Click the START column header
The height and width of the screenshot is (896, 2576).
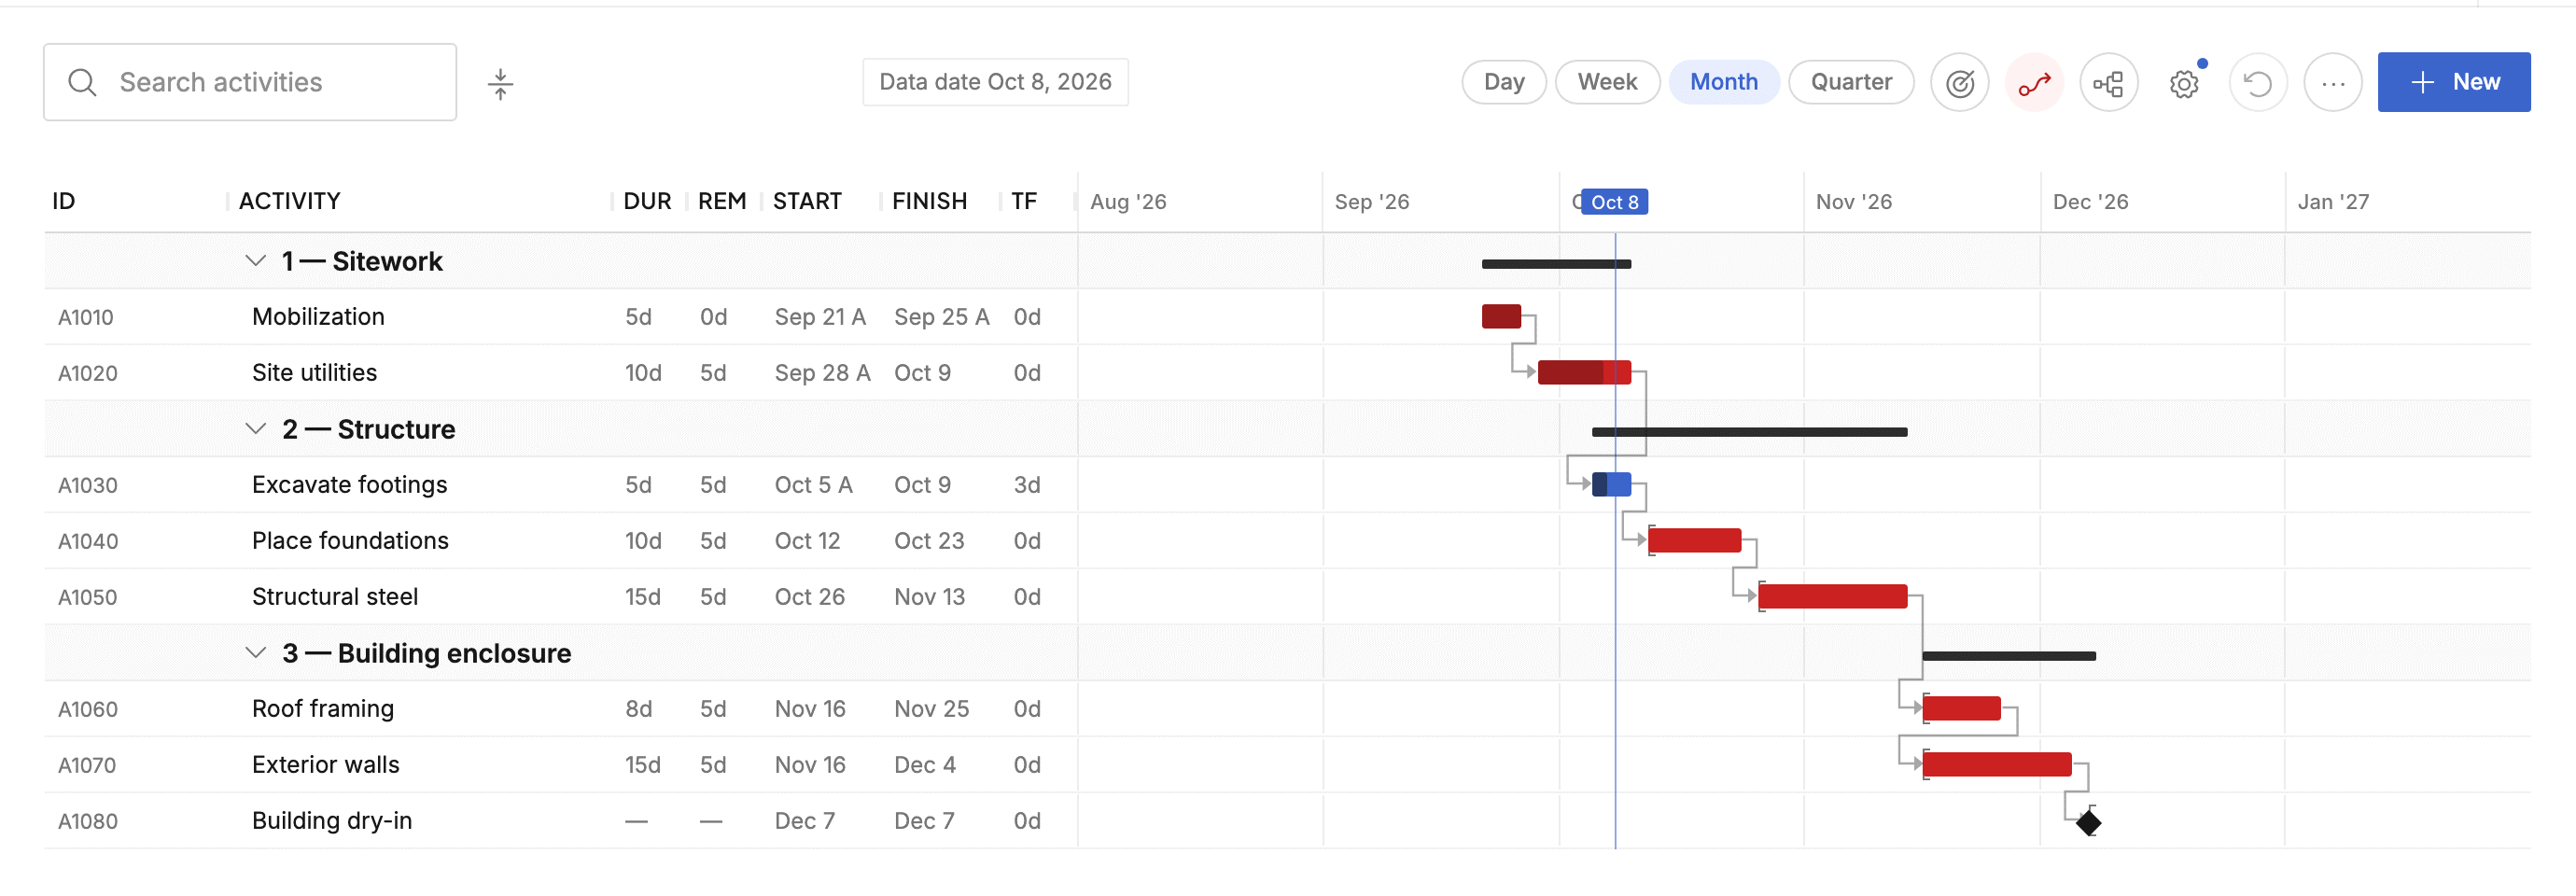(x=807, y=201)
